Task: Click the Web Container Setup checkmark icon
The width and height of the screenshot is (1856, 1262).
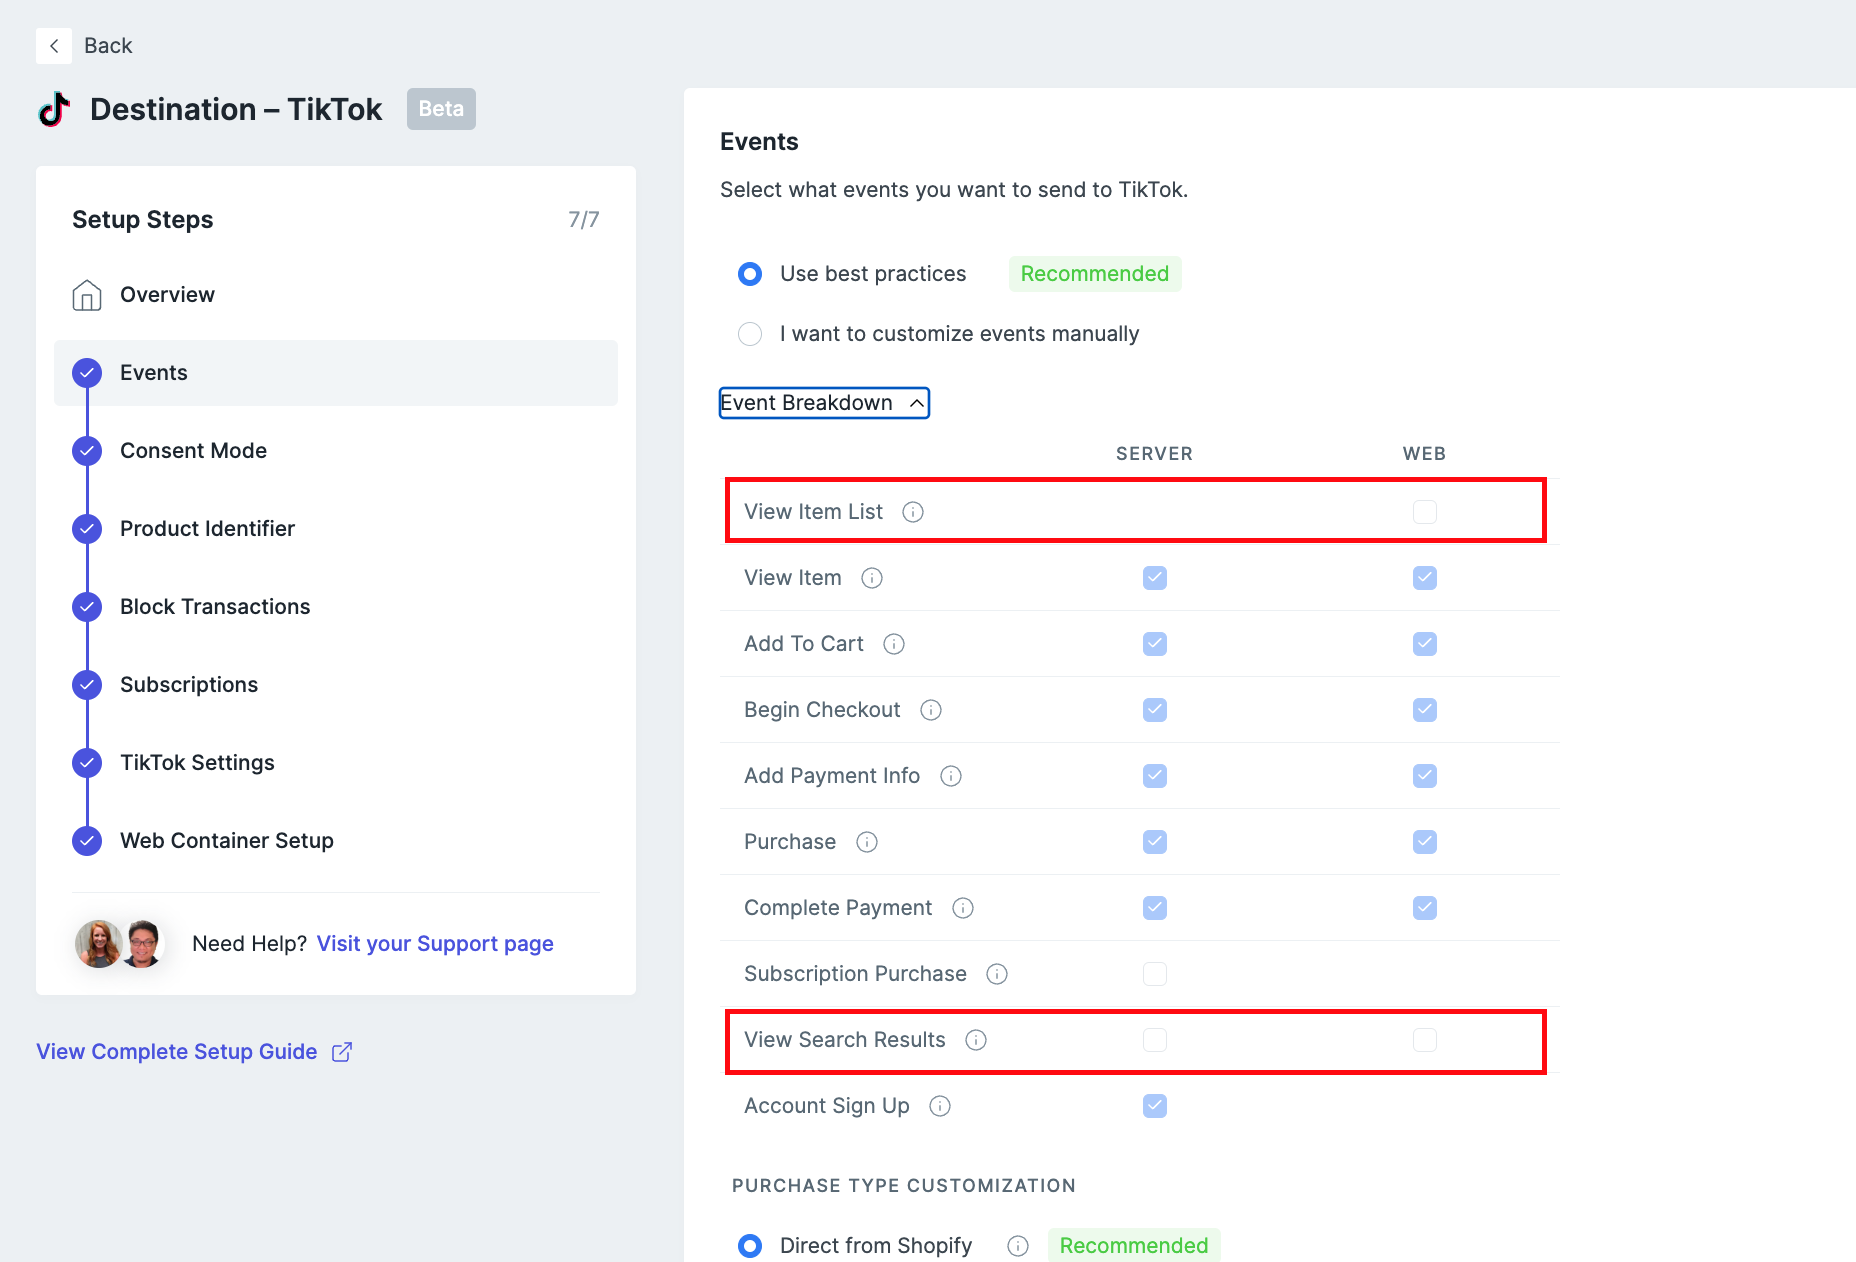Action: pyautogui.click(x=87, y=841)
